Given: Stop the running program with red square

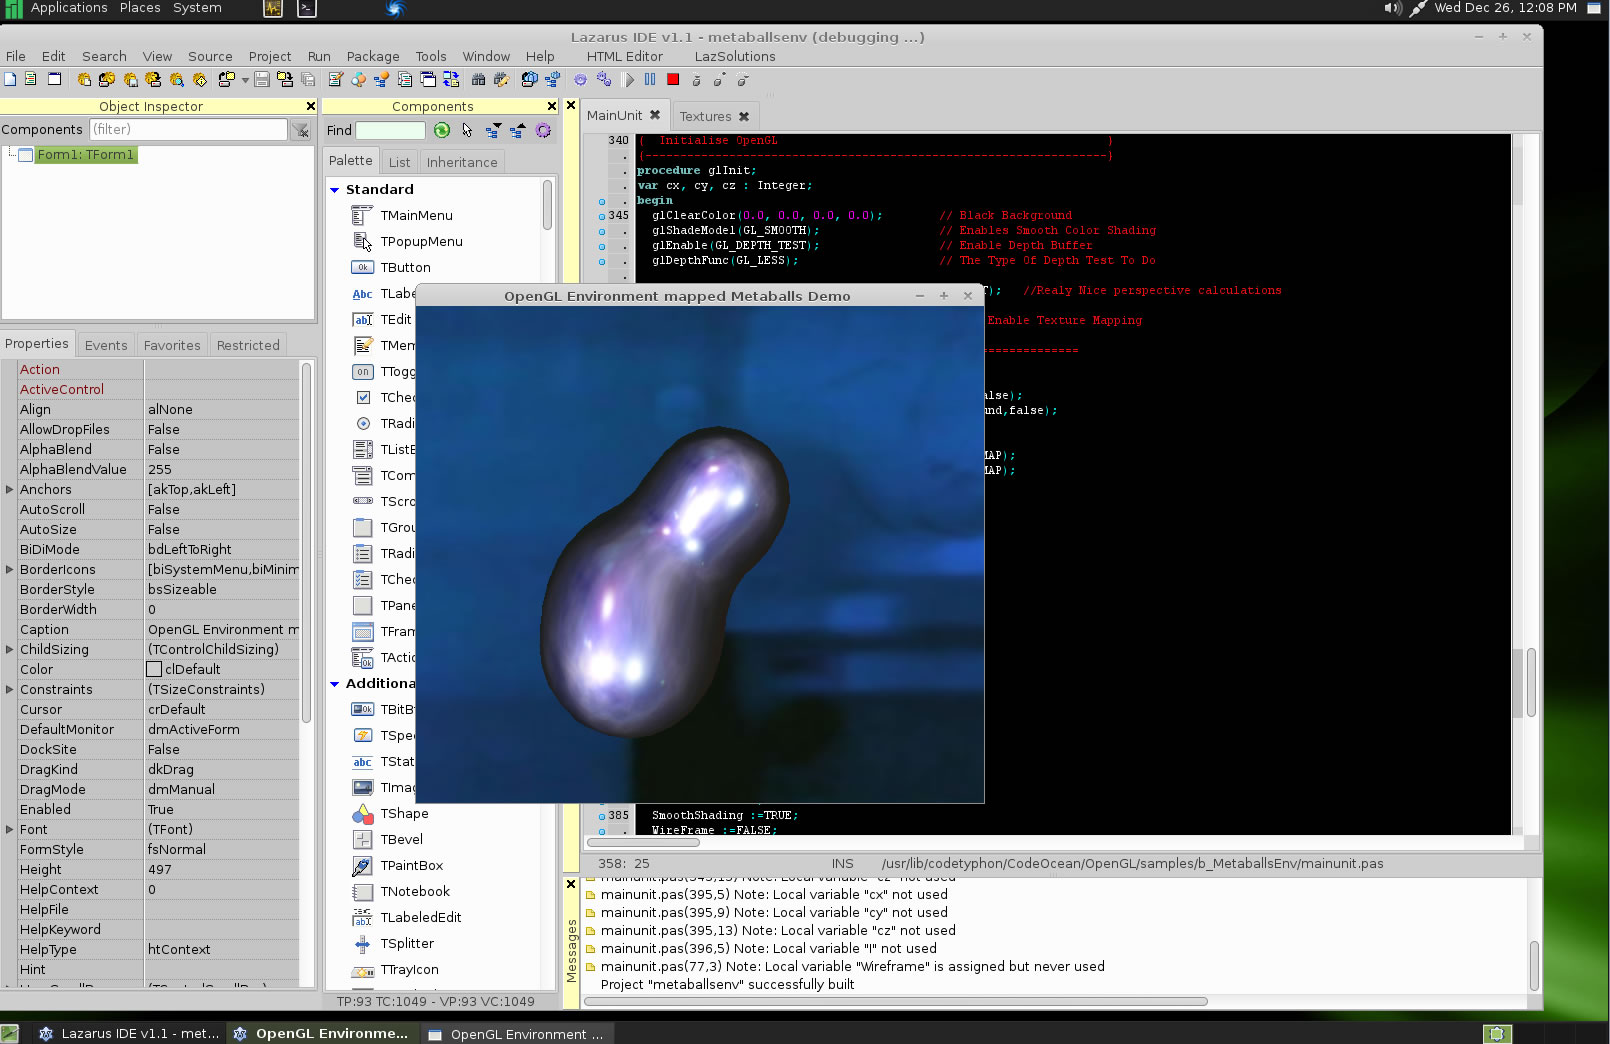Looking at the screenshot, I should [x=673, y=79].
